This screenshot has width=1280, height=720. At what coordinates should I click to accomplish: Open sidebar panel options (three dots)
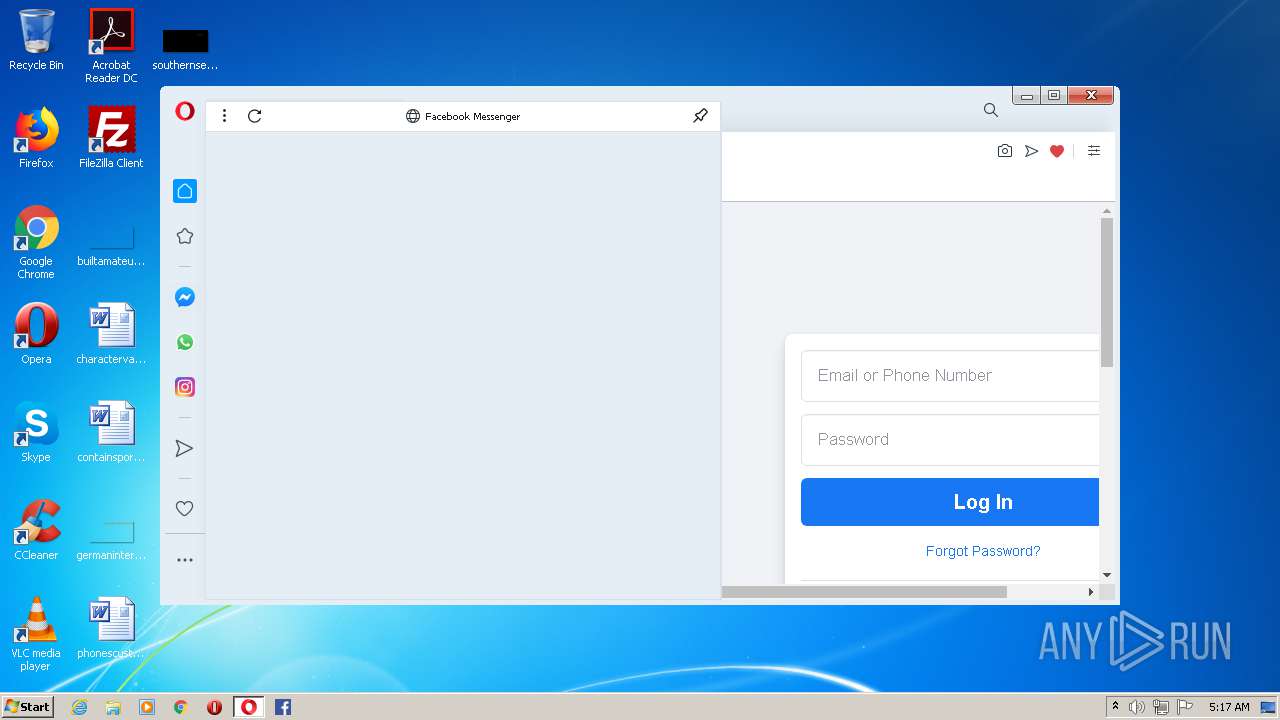point(224,116)
